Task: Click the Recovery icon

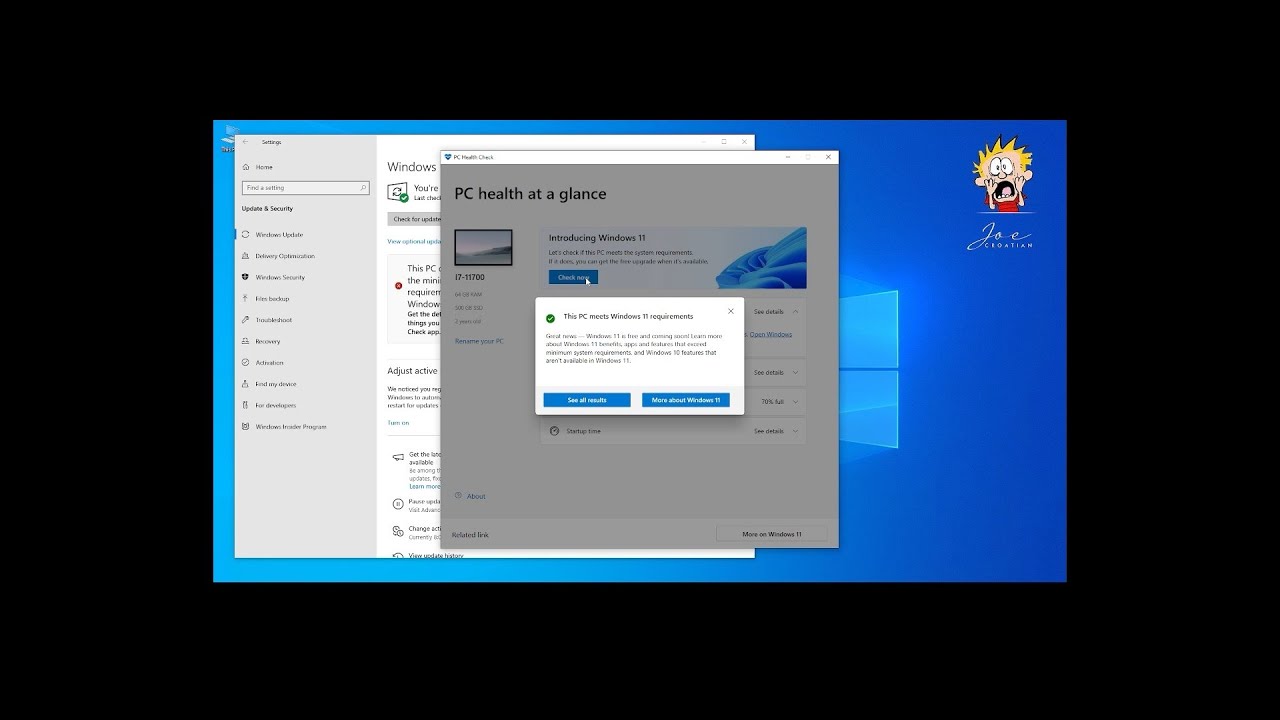Action: coord(246,341)
